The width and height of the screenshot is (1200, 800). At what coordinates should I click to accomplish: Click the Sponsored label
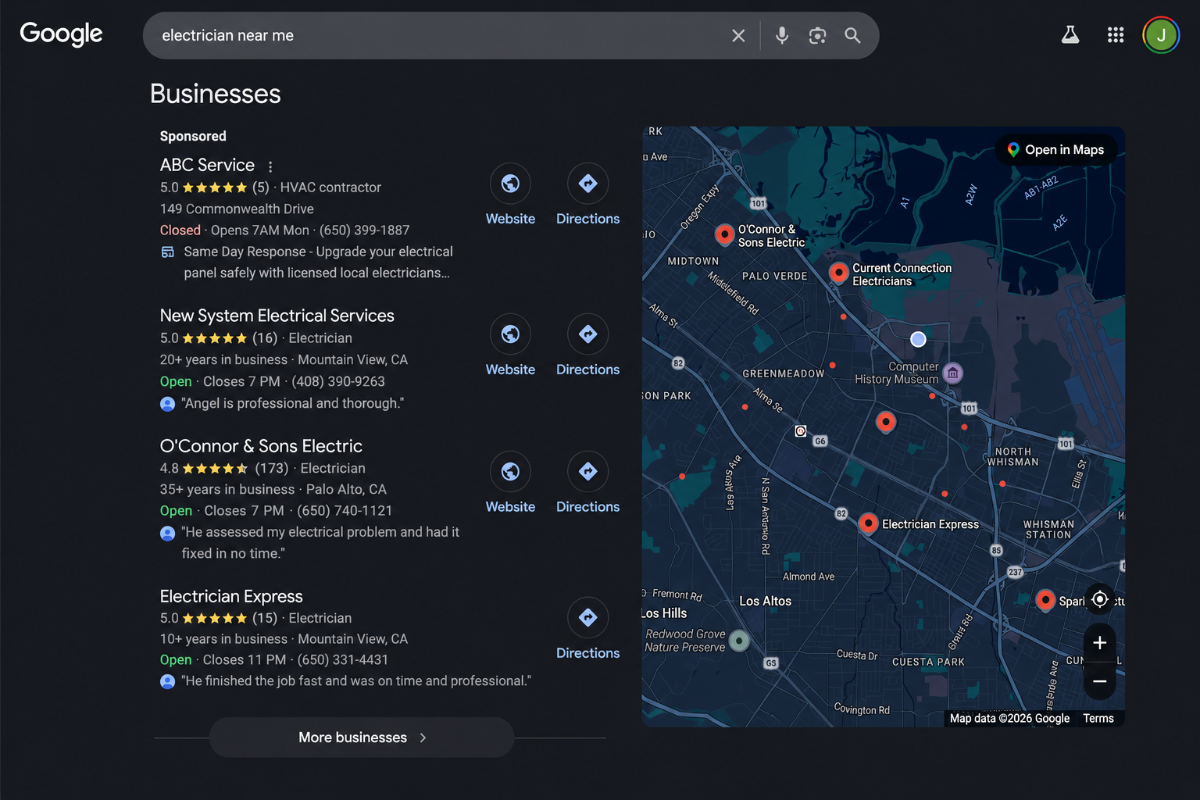coord(193,136)
